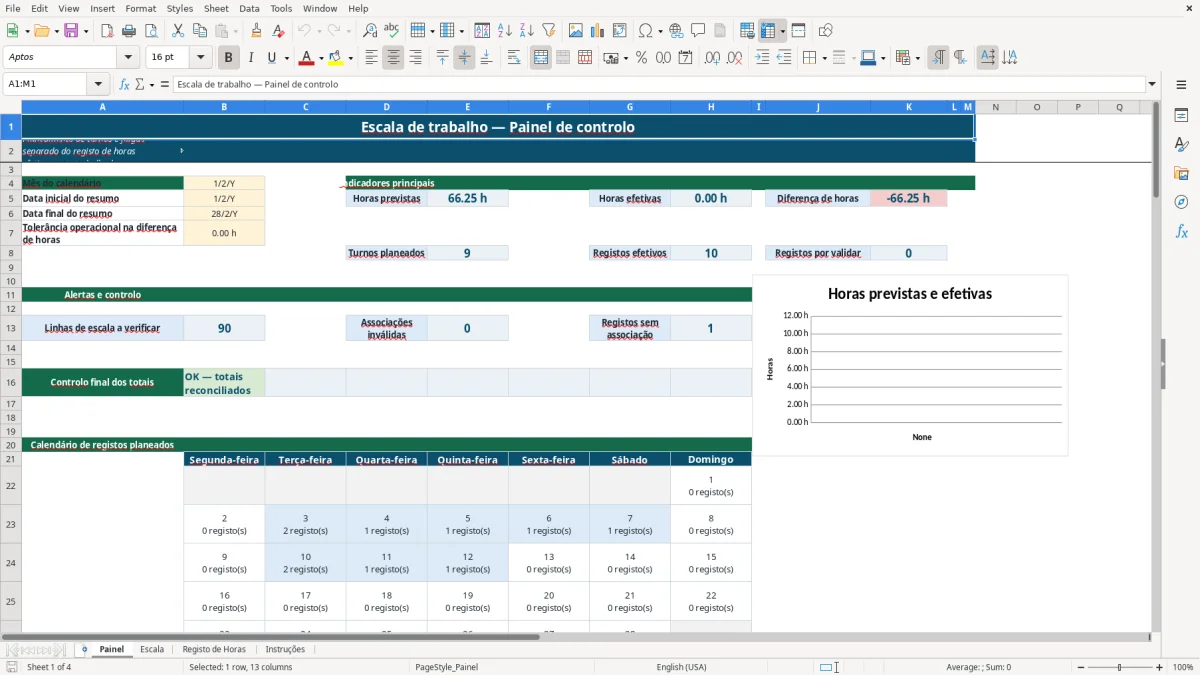Activate Clone Formatting paintbrush
Viewport: 1200px width, 675px height.
pyautogui.click(x=256, y=31)
